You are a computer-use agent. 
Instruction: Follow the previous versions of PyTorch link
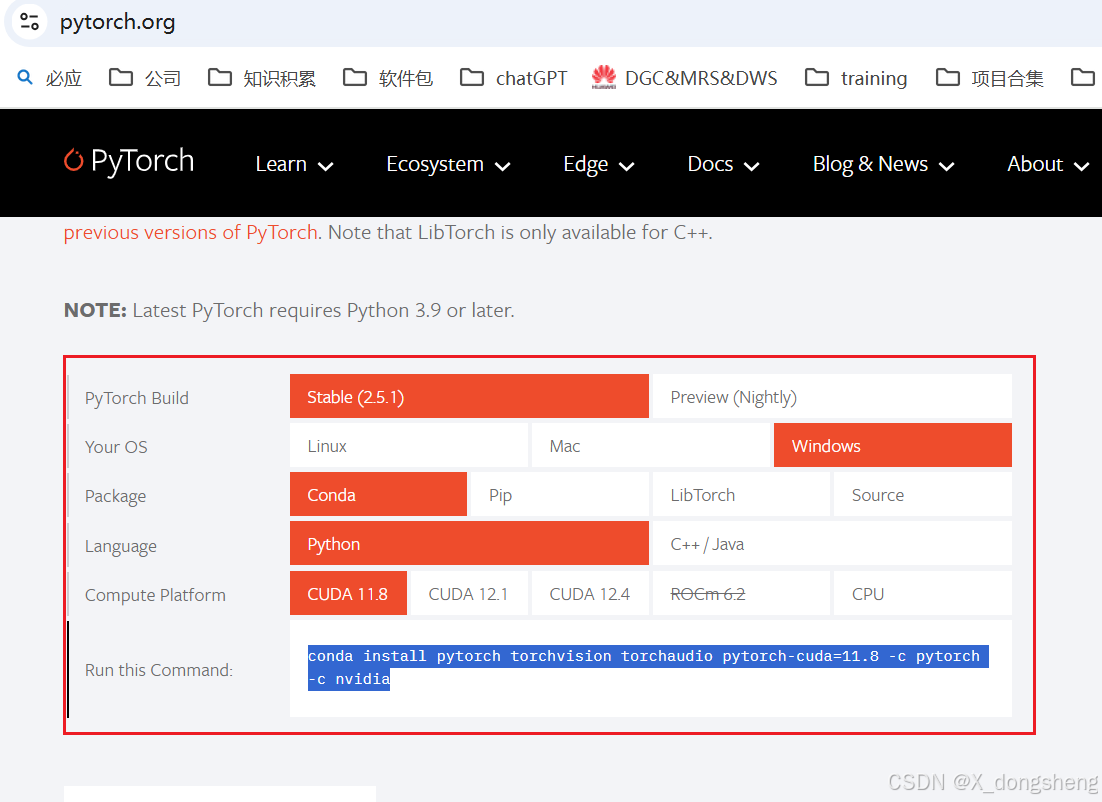[x=190, y=233]
